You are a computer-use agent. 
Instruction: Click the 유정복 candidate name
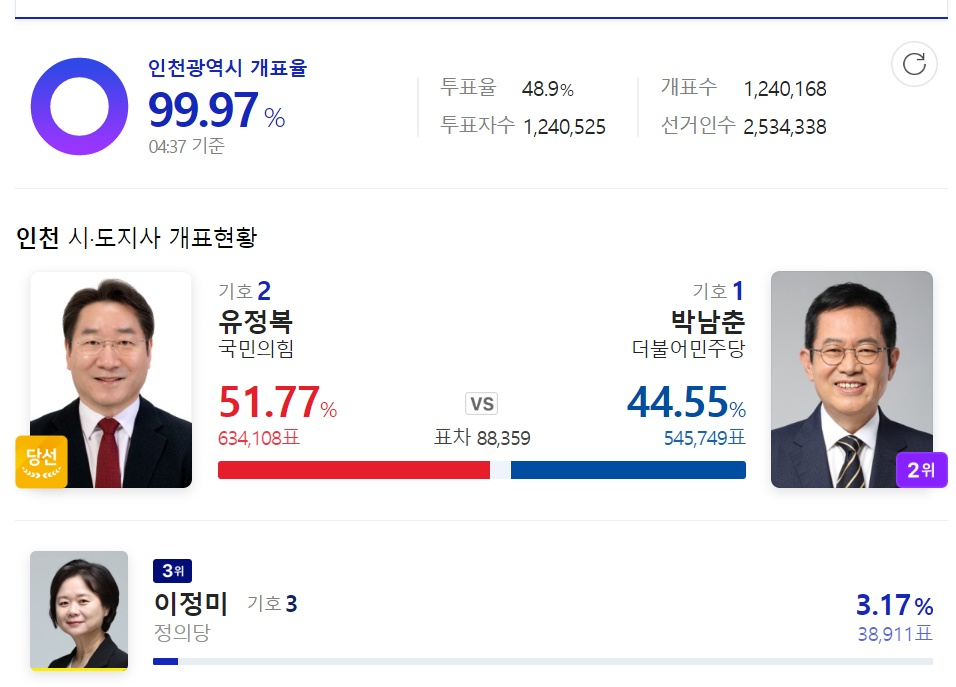tap(255, 321)
